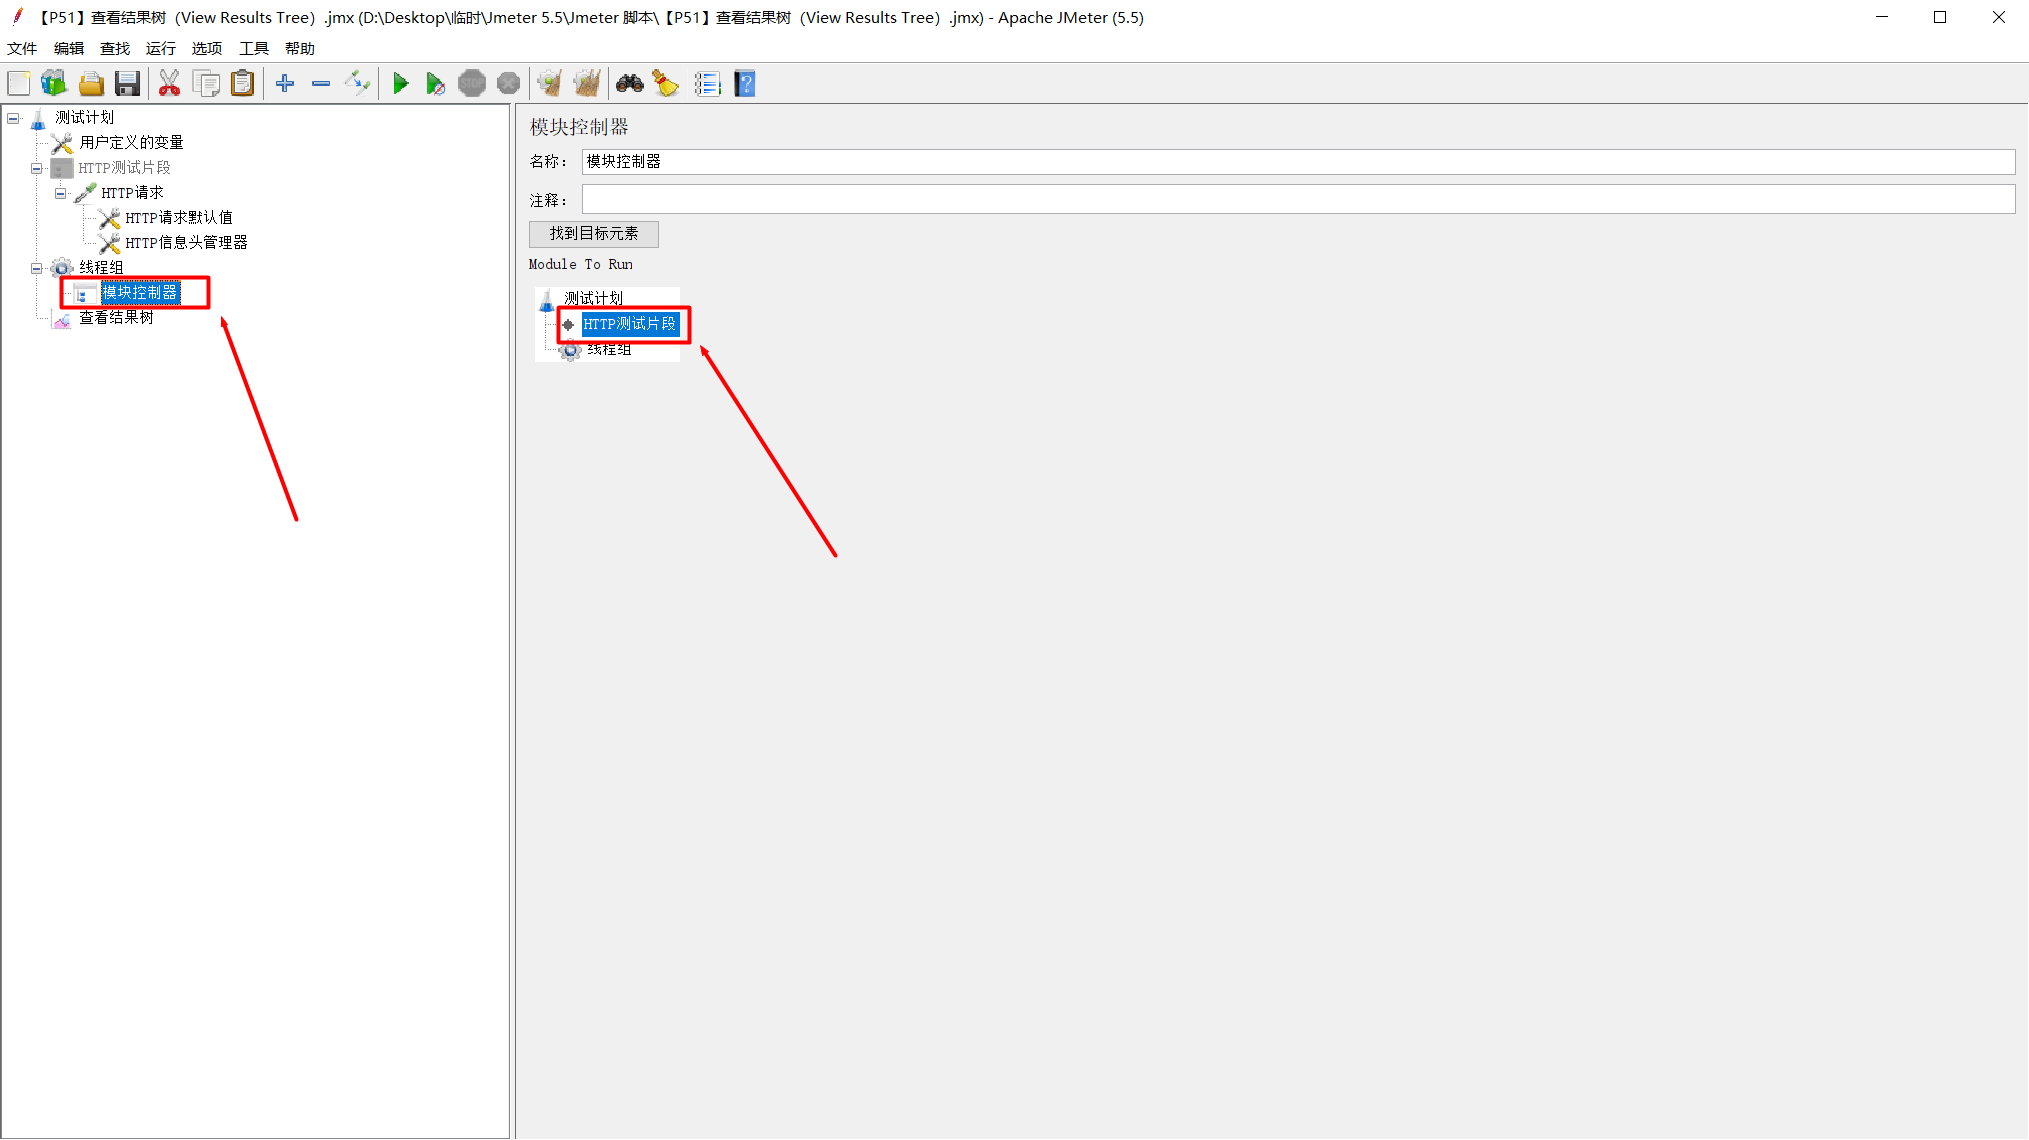This screenshot has width=2029, height=1140.
Task: Click the Save icon in toolbar
Action: (127, 85)
